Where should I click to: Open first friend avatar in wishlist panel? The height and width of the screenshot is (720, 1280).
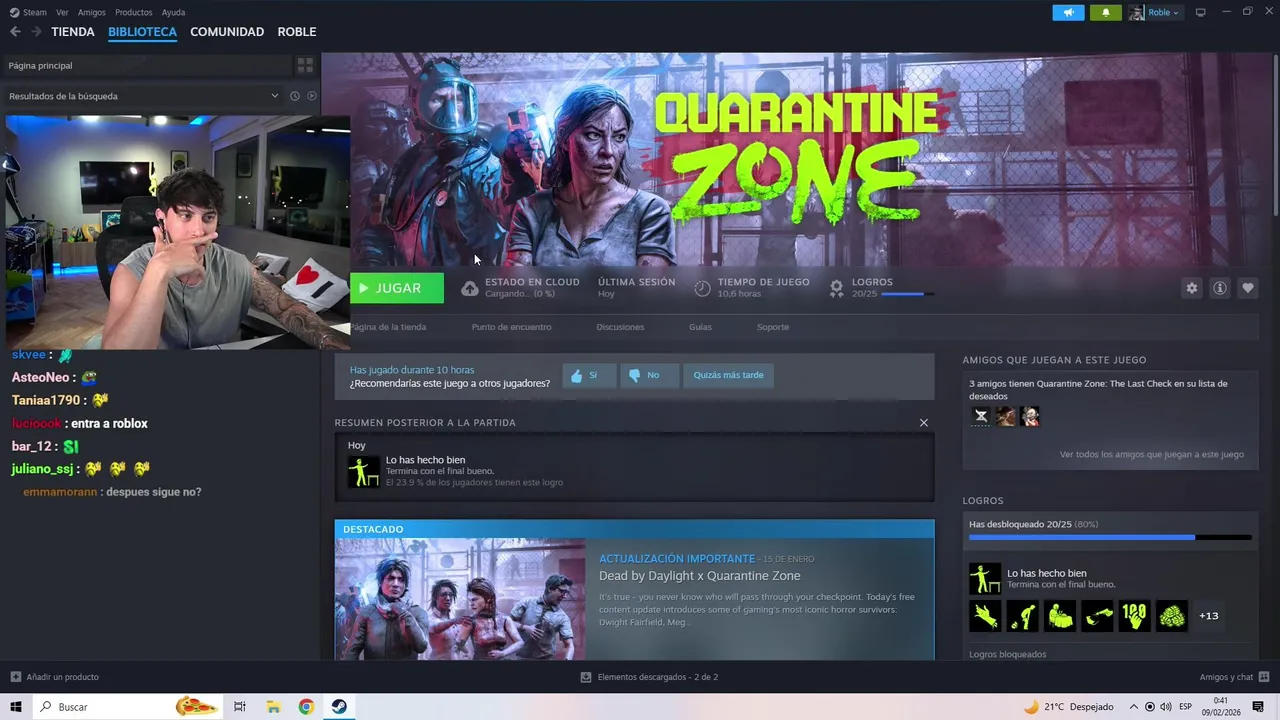point(981,416)
